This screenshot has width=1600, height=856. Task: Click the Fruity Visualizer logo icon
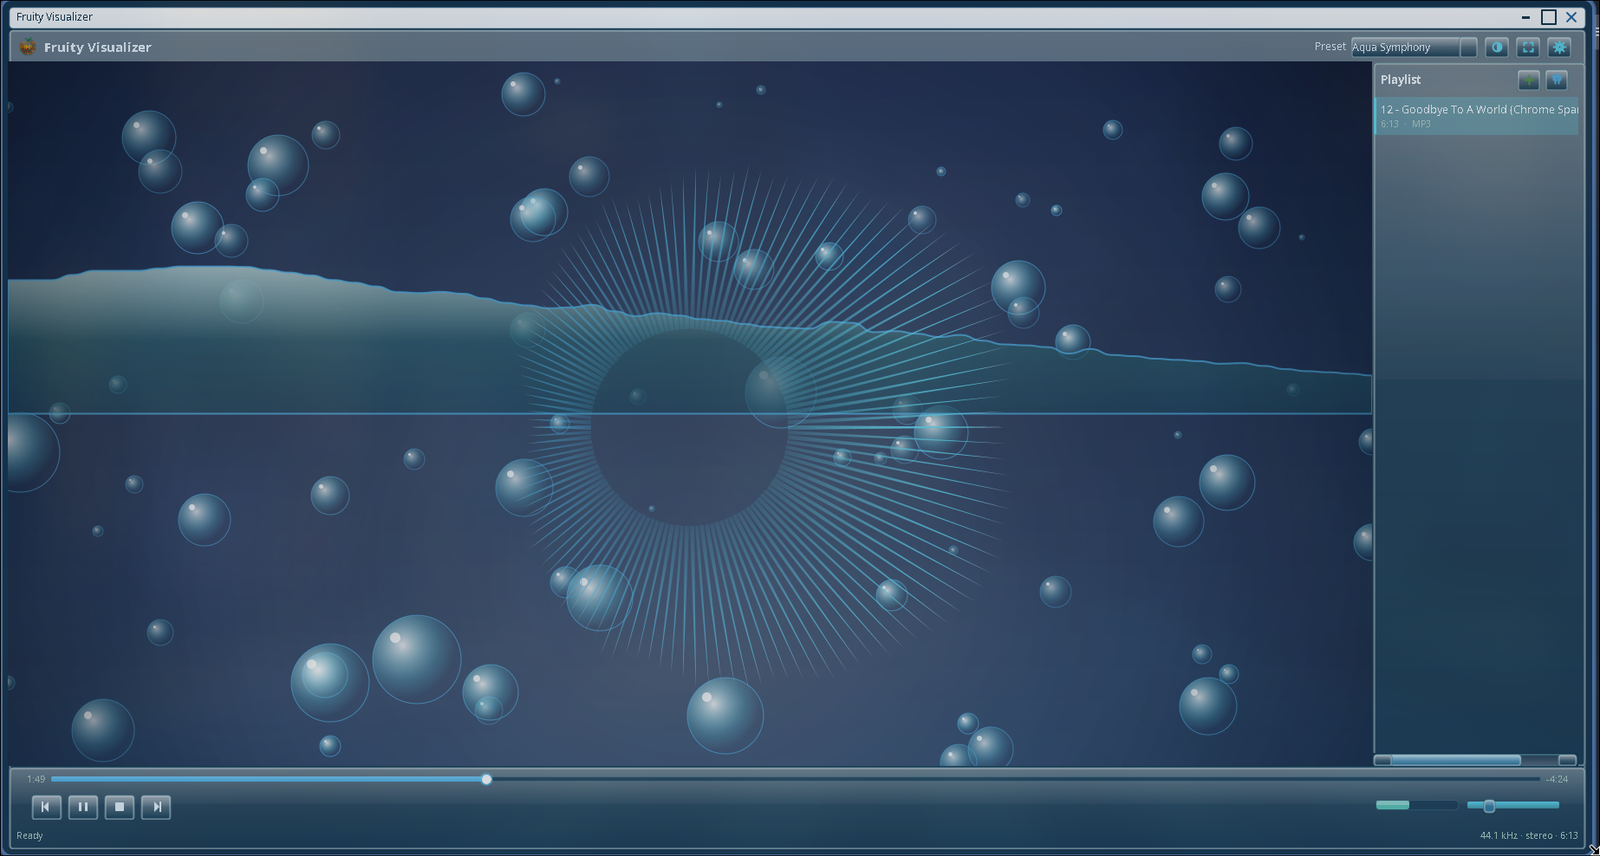28,46
